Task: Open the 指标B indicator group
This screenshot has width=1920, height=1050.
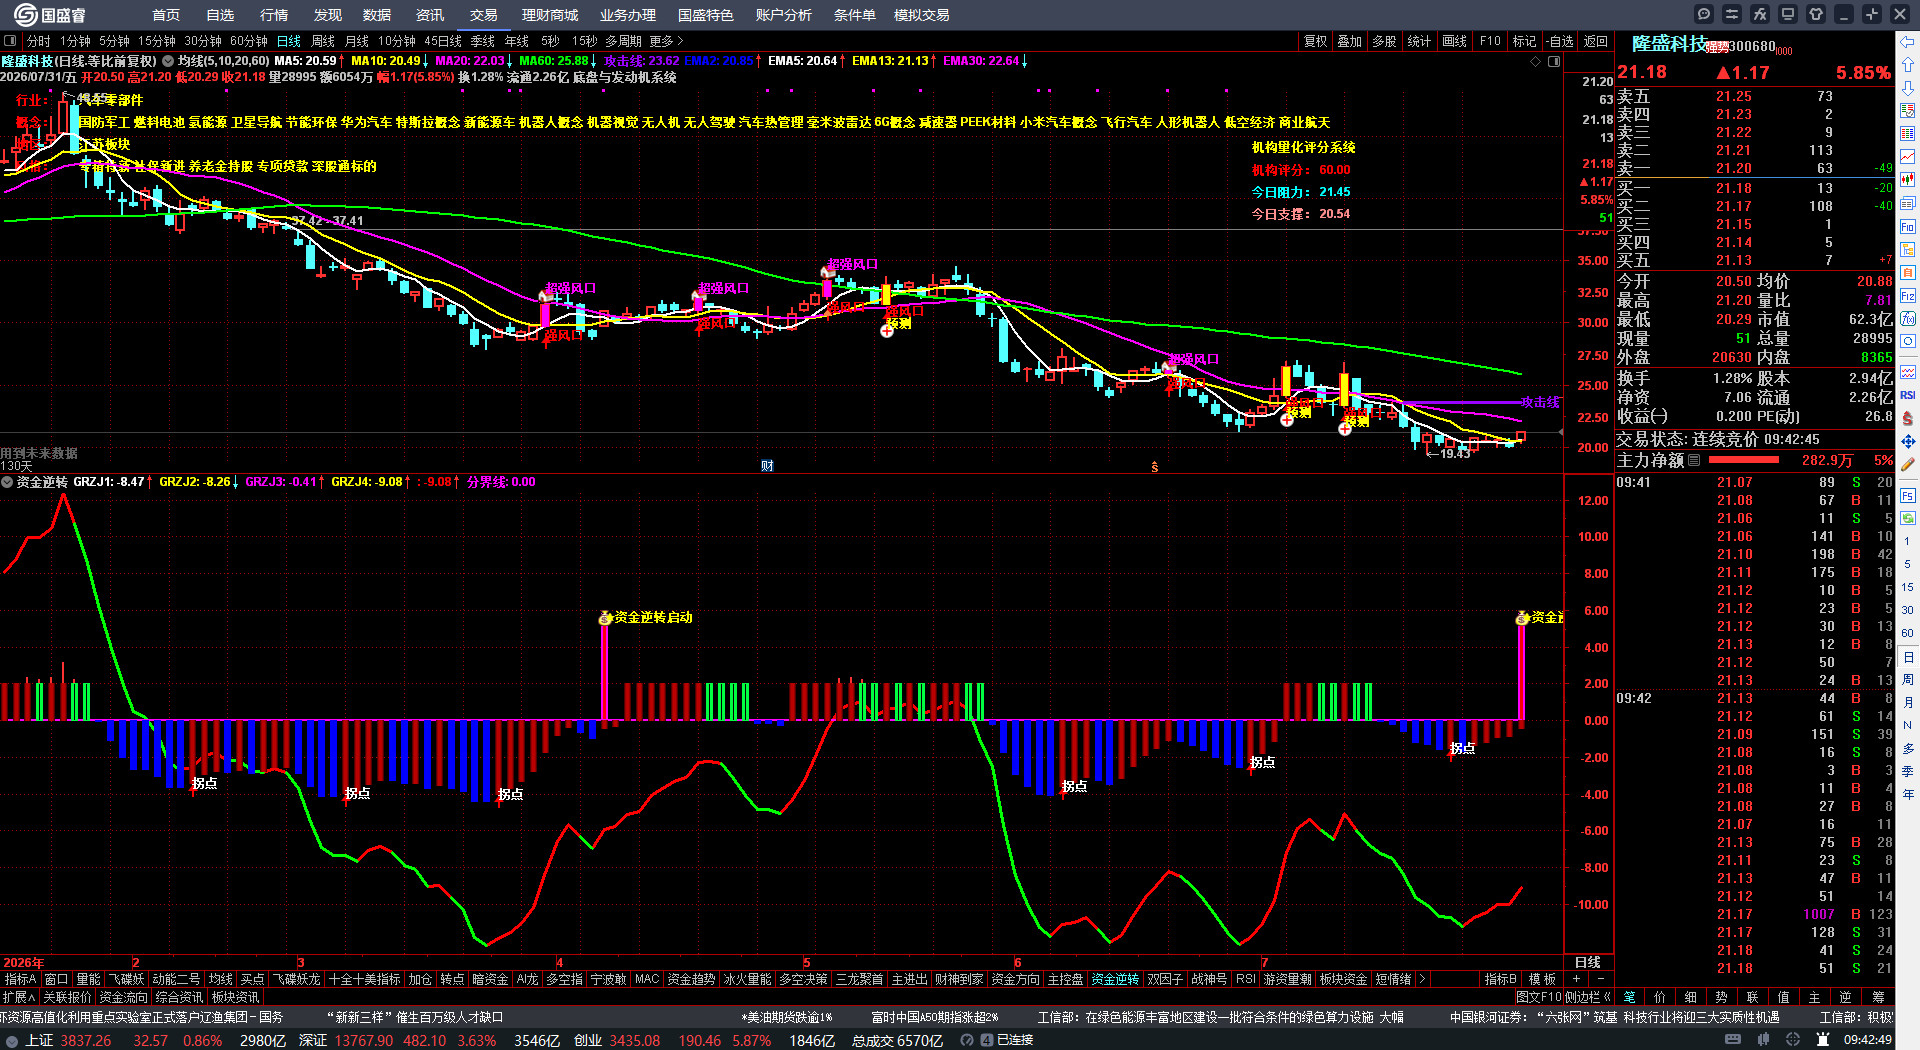Action: coord(1500,979)
